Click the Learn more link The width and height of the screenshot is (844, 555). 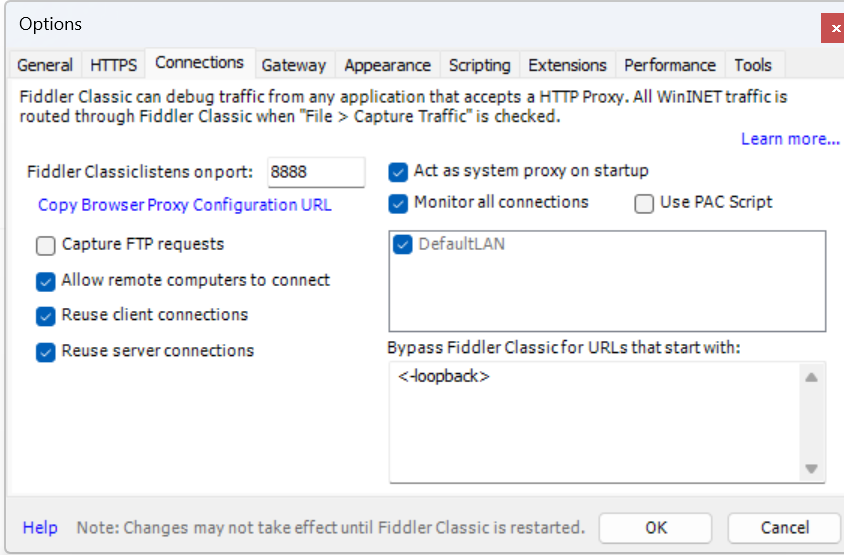(x=790, y=139)
